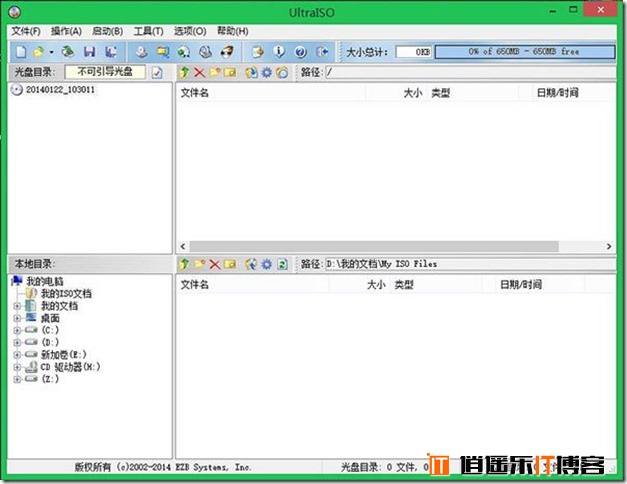Open the 启动(B) menu
Image resolution: width=627 pixels, height=484 pixels.
pyautogui.click(x=107, y=31)
